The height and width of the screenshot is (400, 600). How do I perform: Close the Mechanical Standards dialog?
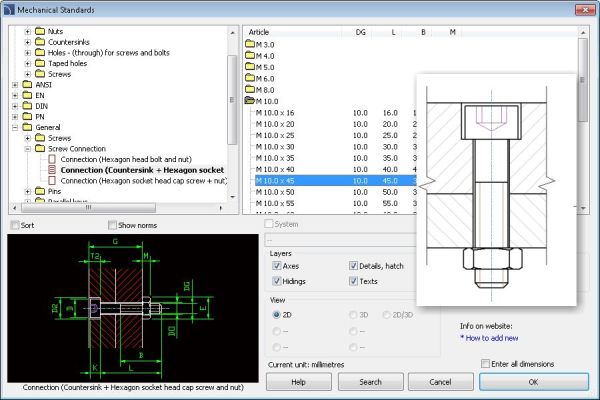coord(585,10)
